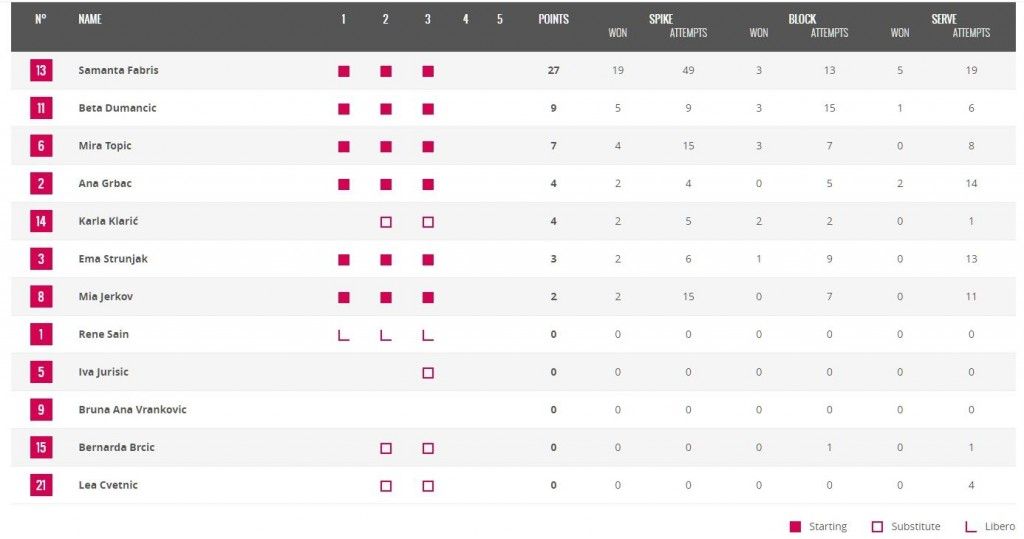Image resolution: width=1024 pixels, height=539 pixels.
Task: Click the SPIKE column group header
Action: [661, 19]
